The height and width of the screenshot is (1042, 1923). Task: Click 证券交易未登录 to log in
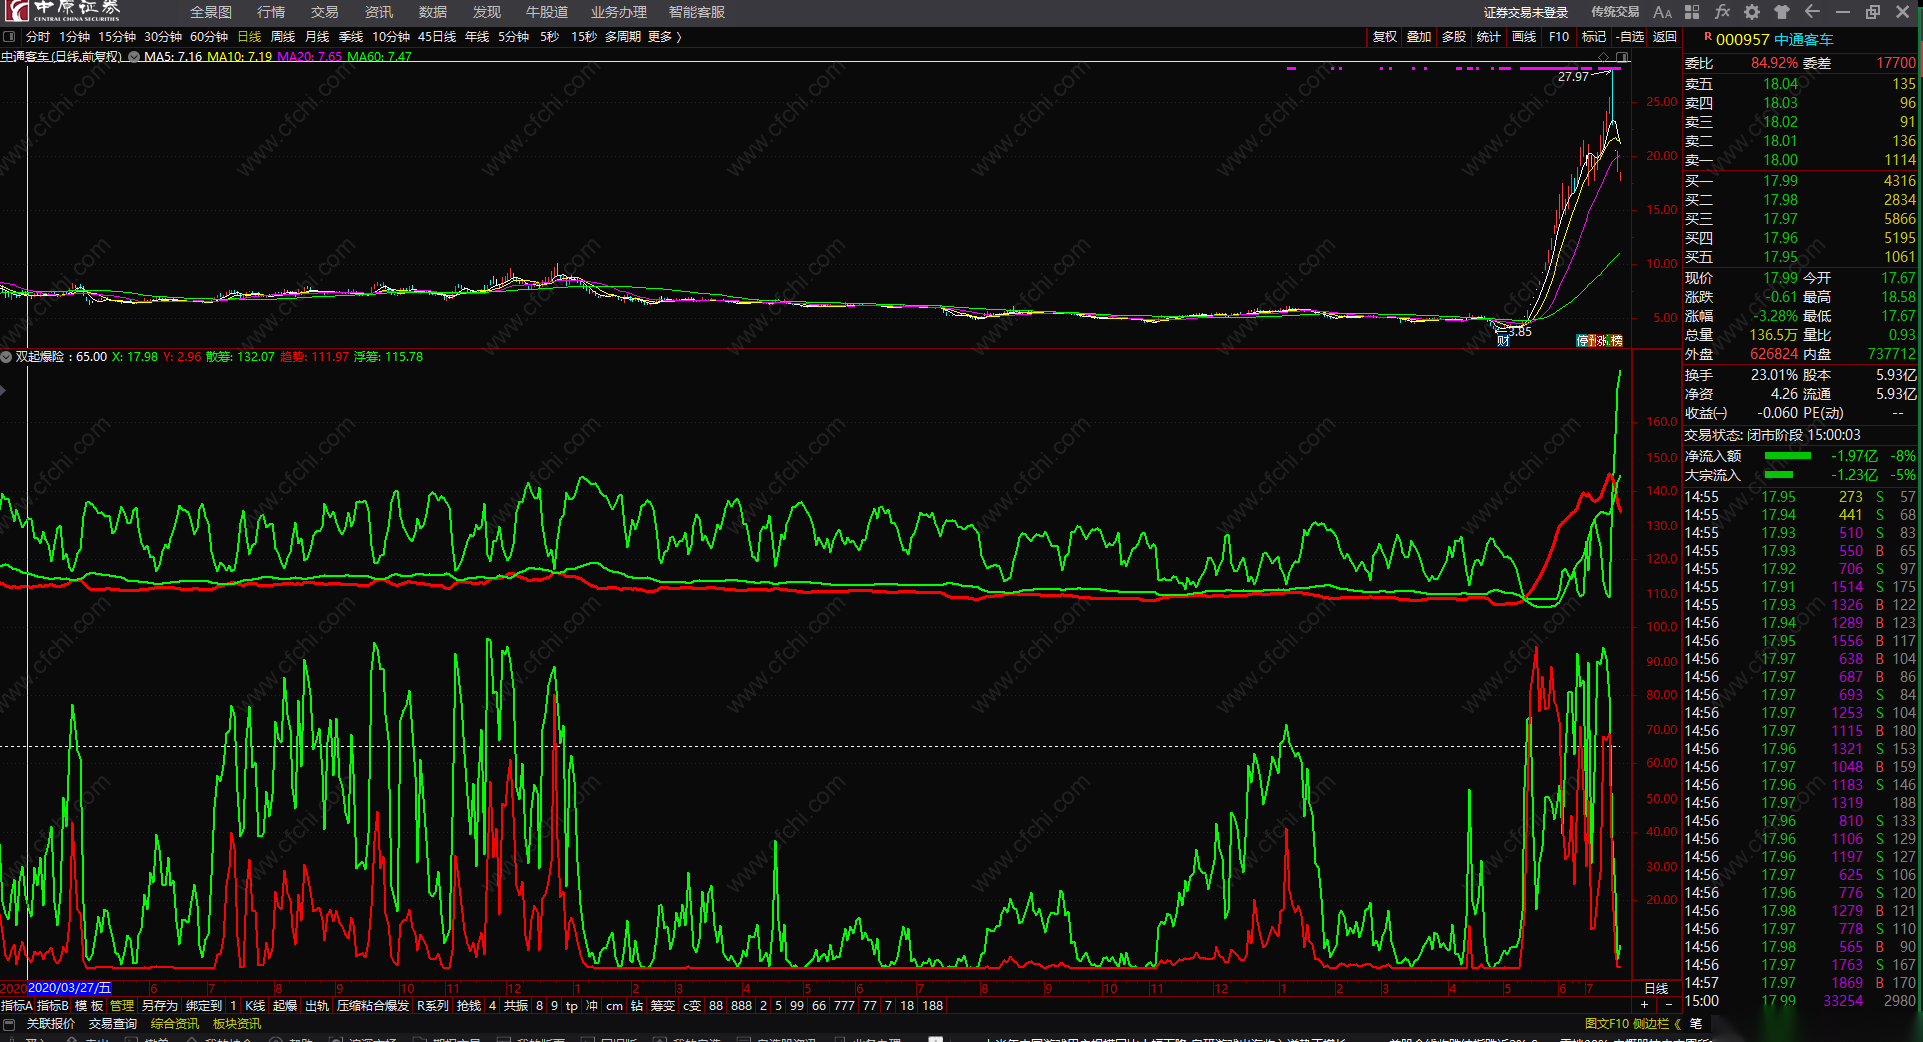coord(1526,12)
